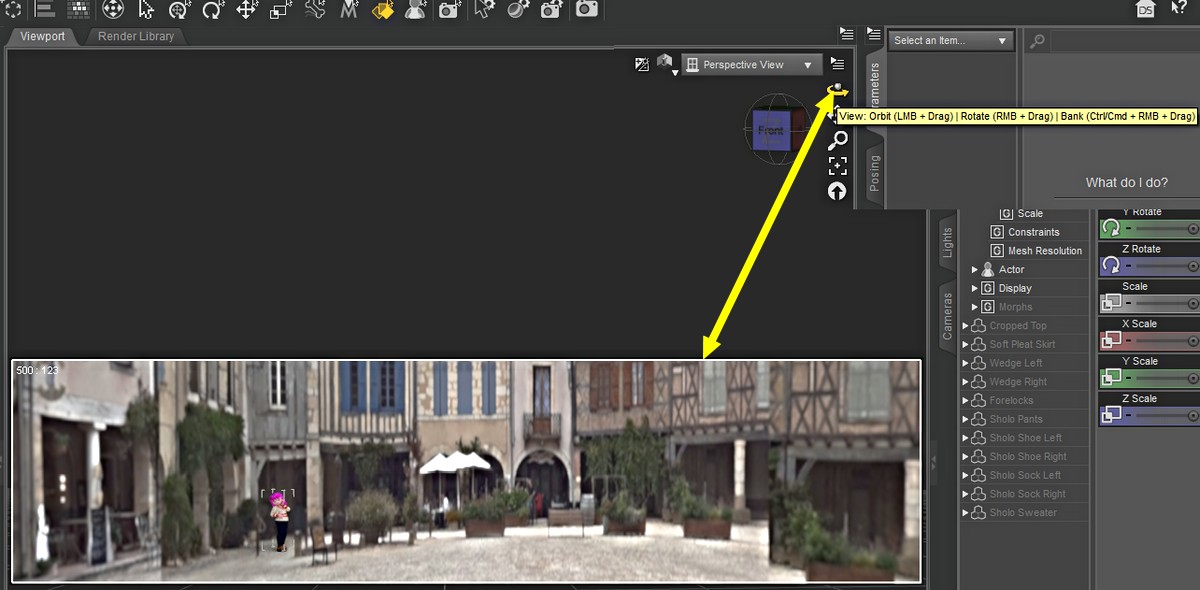The width and height of the screenshot is (1200, 590).
Task: Click the Reset view up-arrow icon
Action: pyautogui.click(x=838, y=191)
